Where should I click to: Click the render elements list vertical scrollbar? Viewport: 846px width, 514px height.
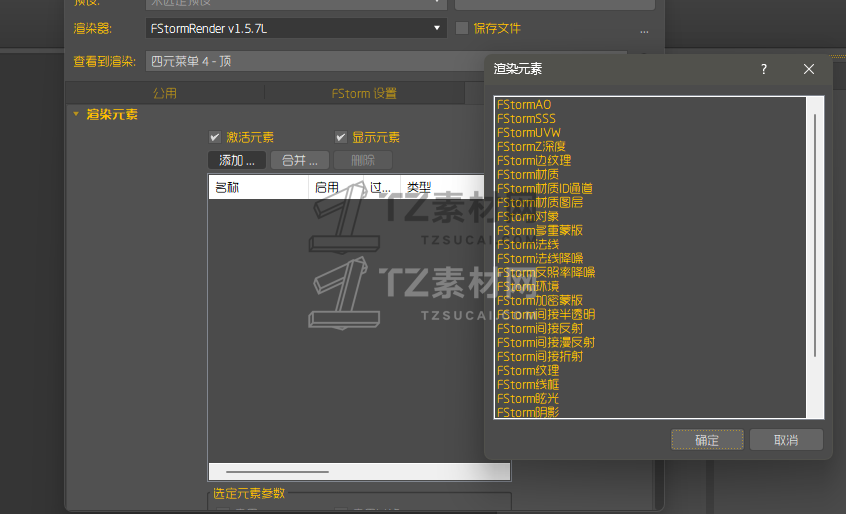[815, 235]
